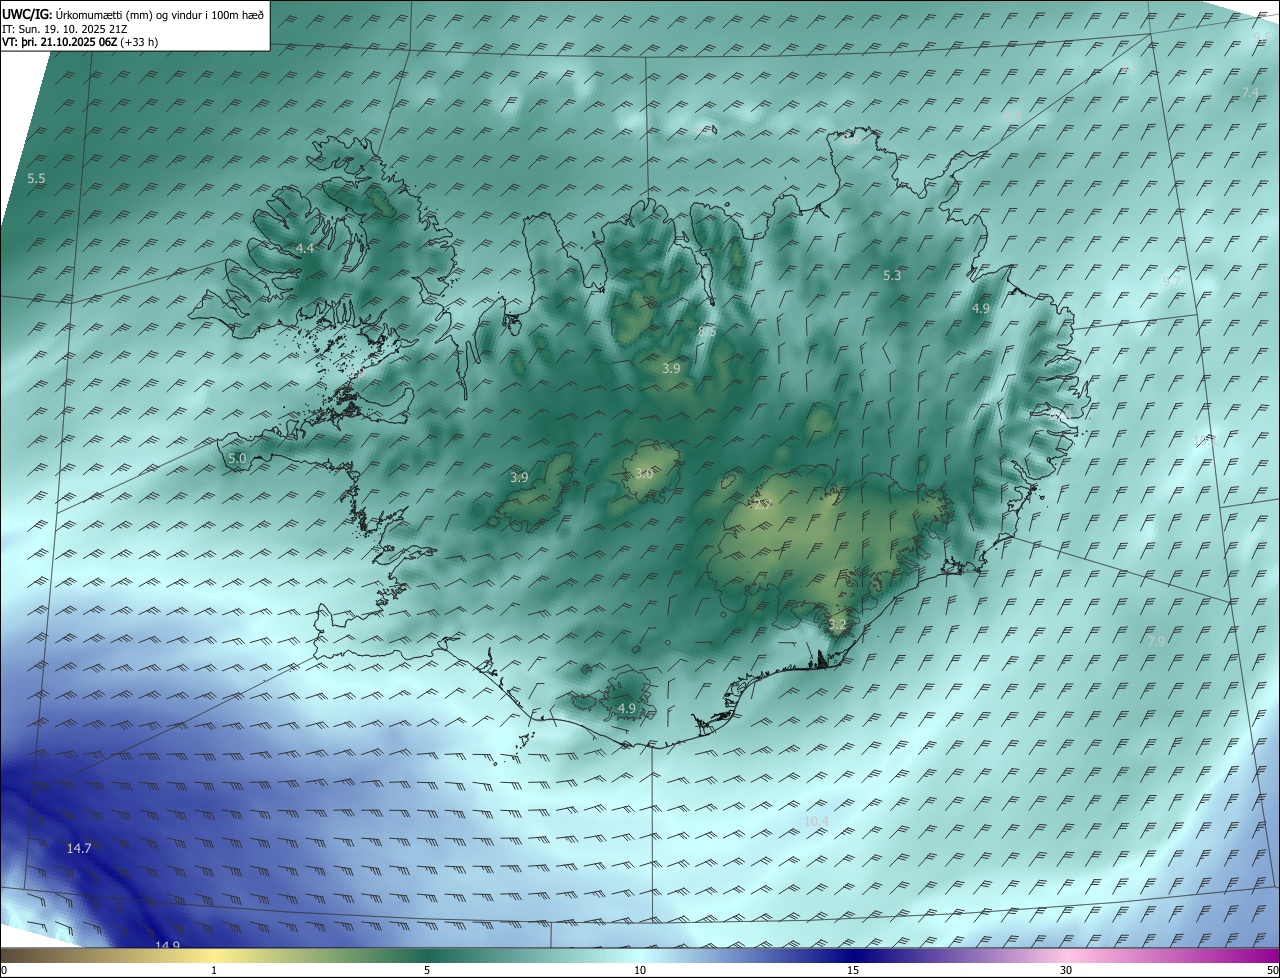Click the 'UWC/IG: Úrkomumætti (mm)' map title
Image resolution: width=1280 pixels, height=978 pixels.
coord(133,15)
